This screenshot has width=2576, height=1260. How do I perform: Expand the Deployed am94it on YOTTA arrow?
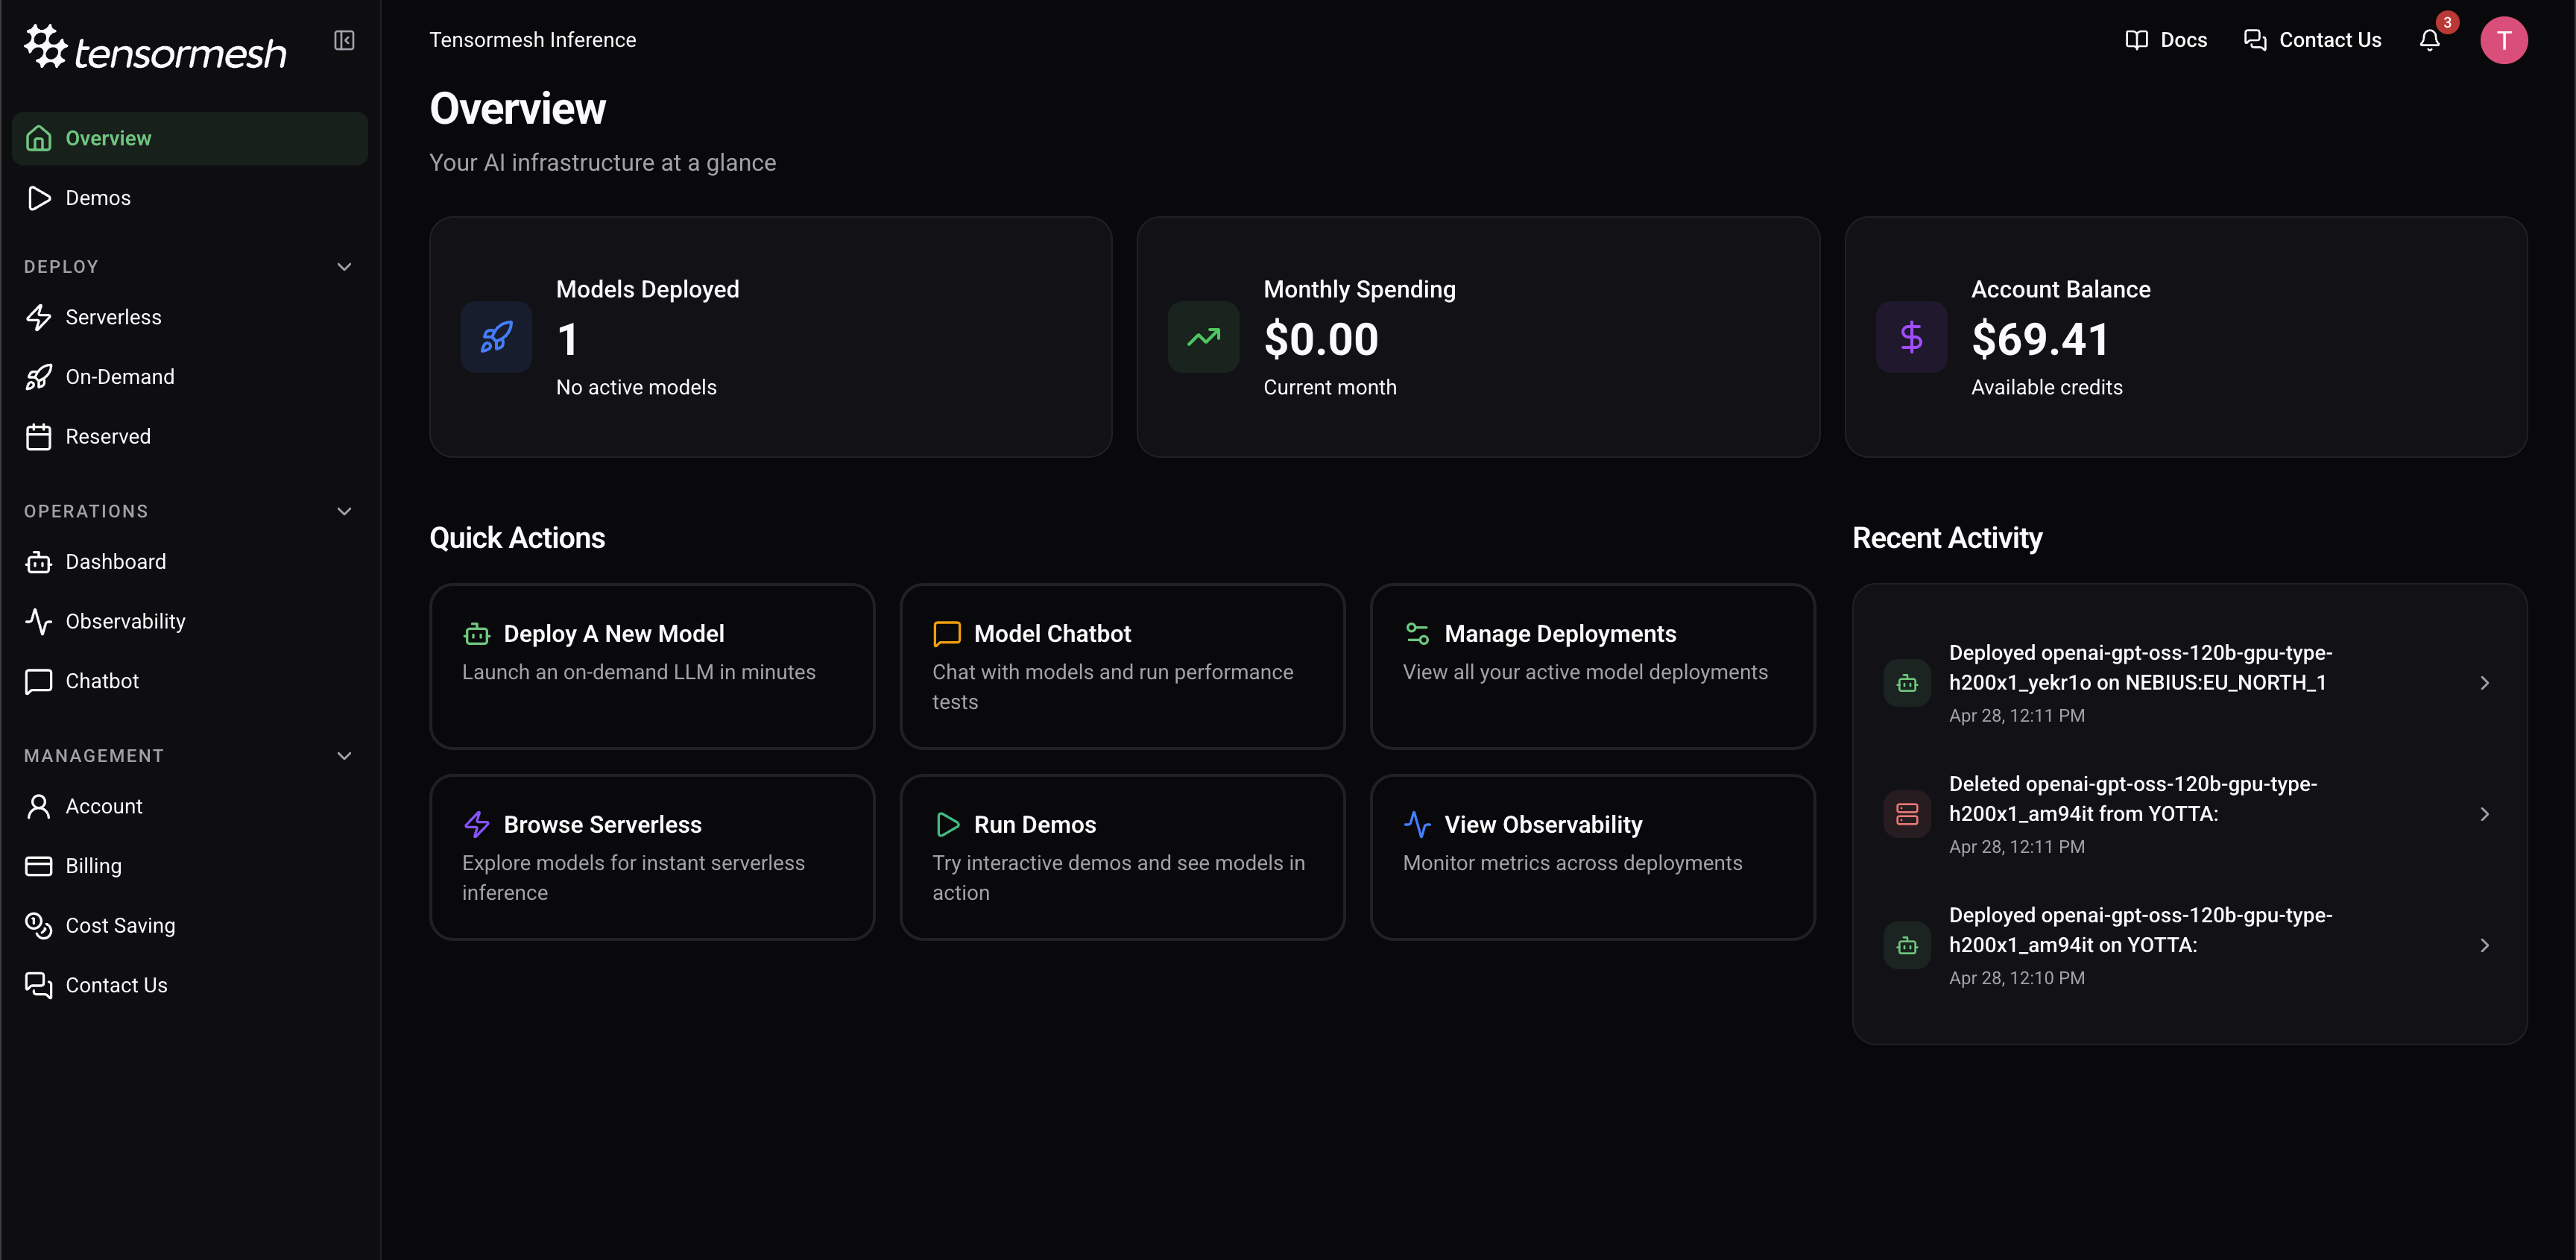click(x=2484, y=945)
